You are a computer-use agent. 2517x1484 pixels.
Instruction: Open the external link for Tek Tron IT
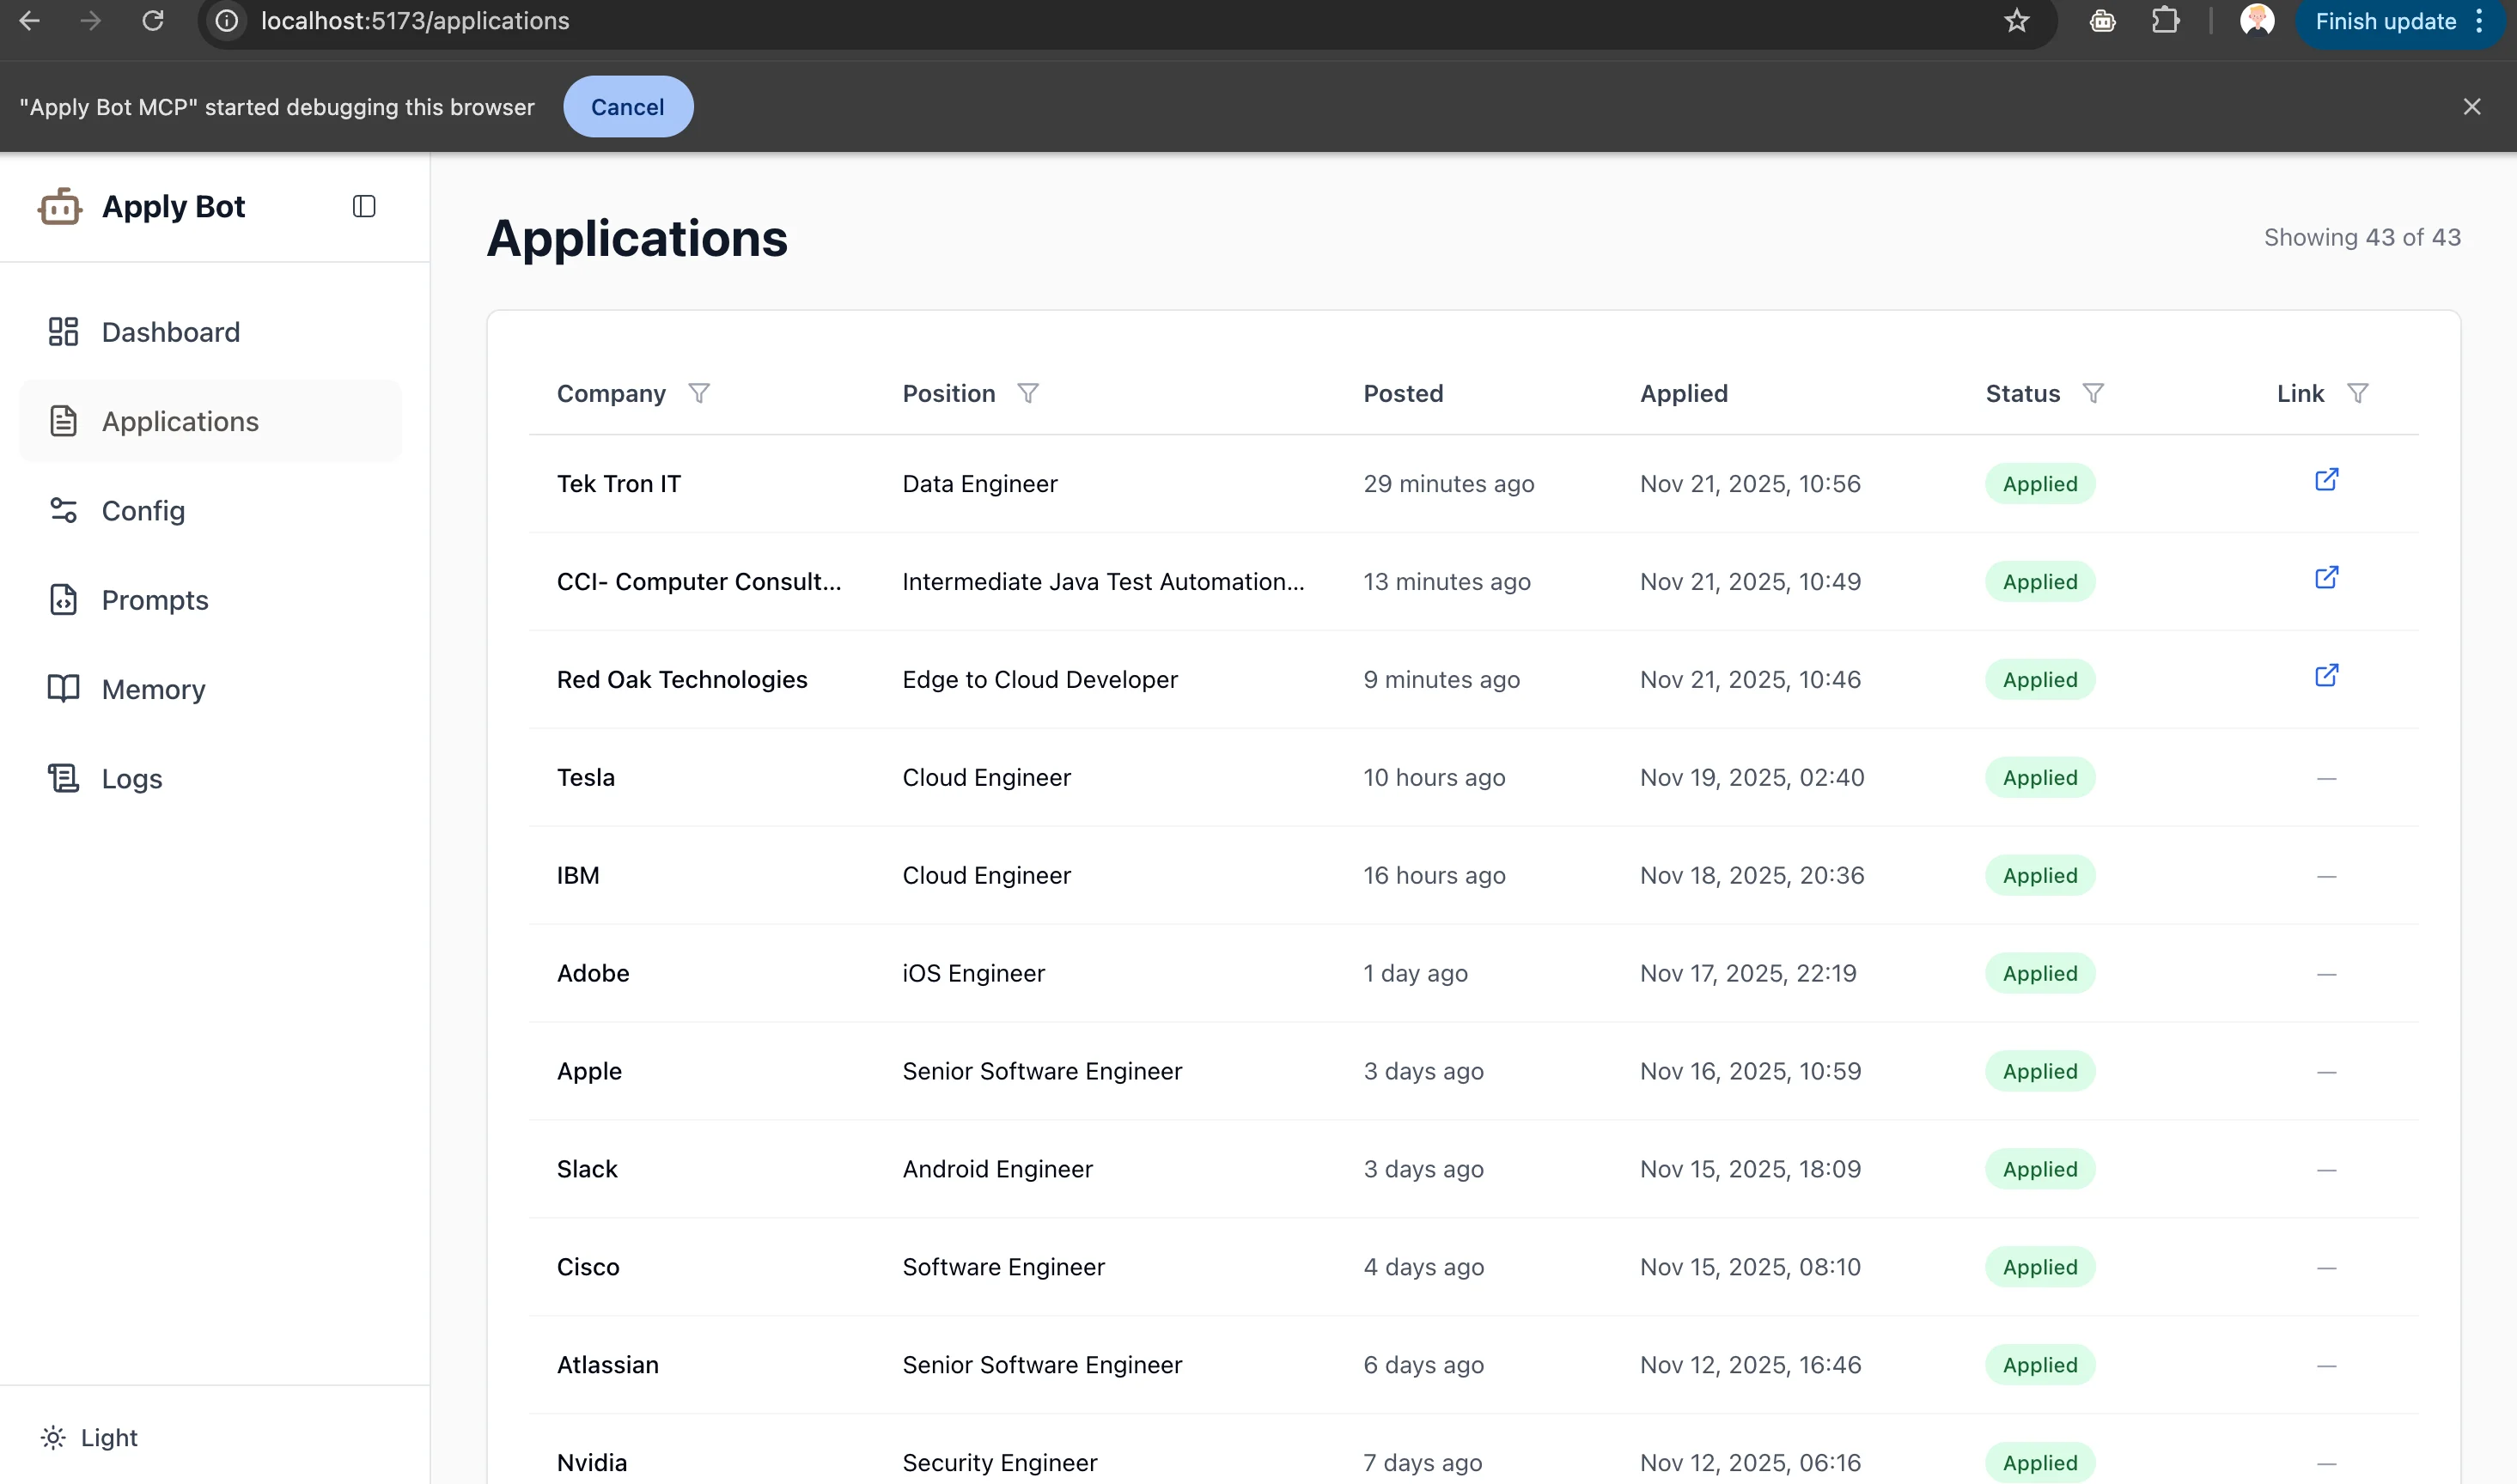point(2326,480)
